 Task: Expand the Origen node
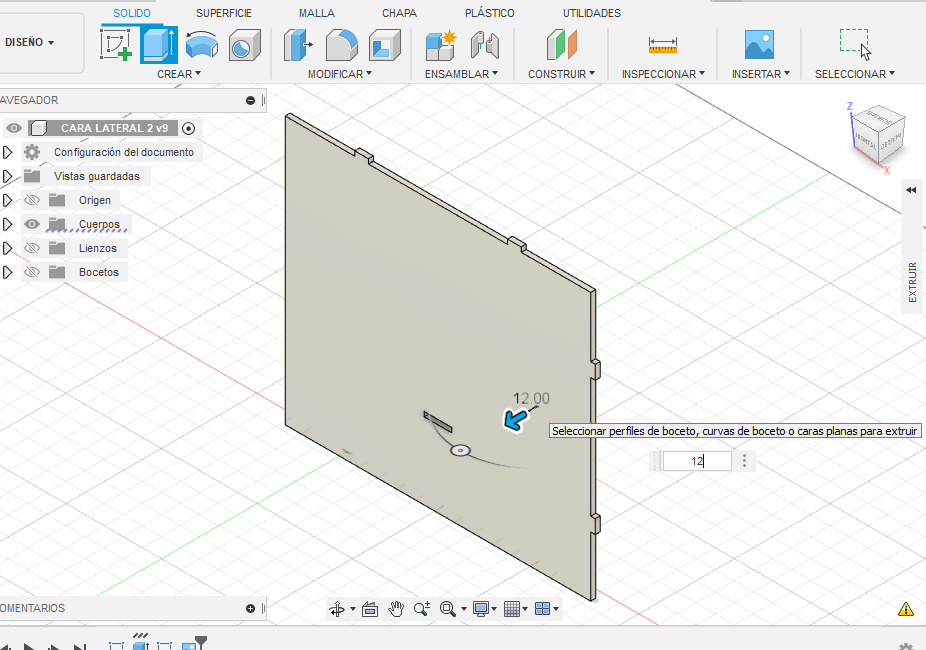7,200
